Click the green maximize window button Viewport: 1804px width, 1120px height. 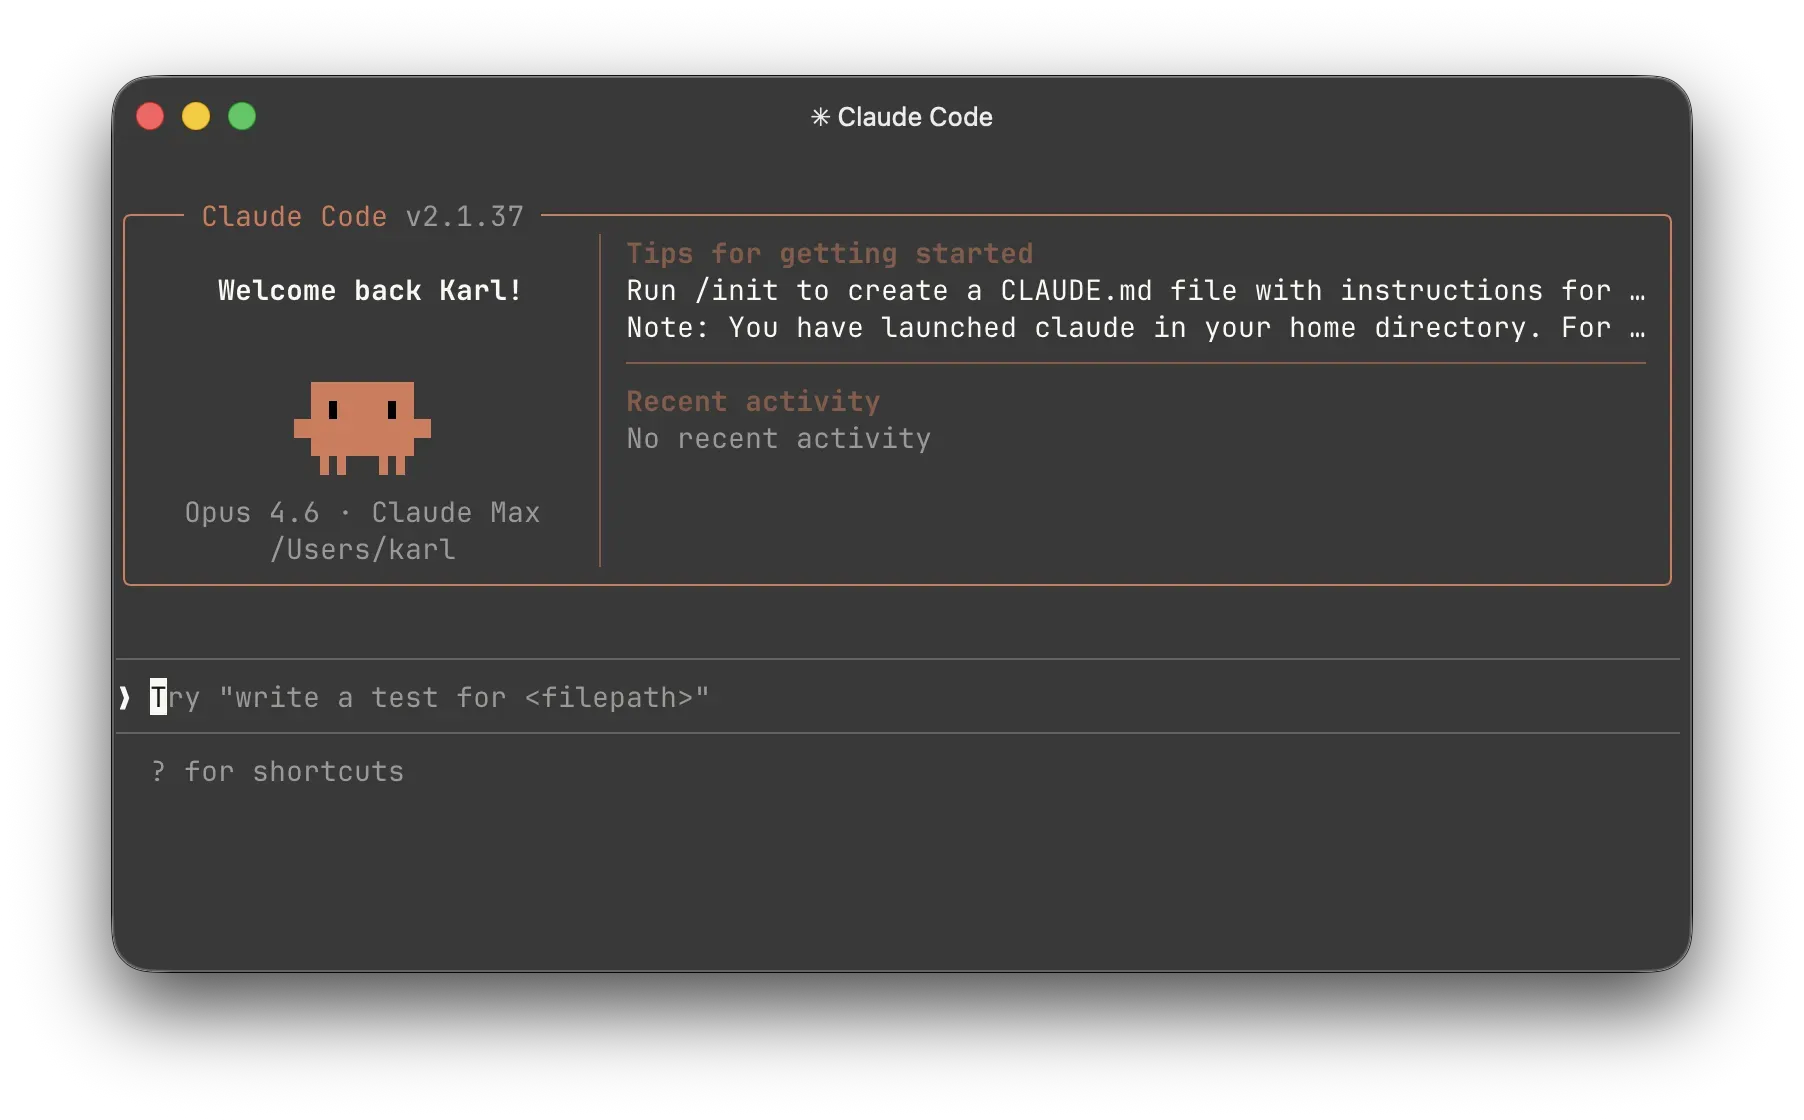[x=242, y=117]
